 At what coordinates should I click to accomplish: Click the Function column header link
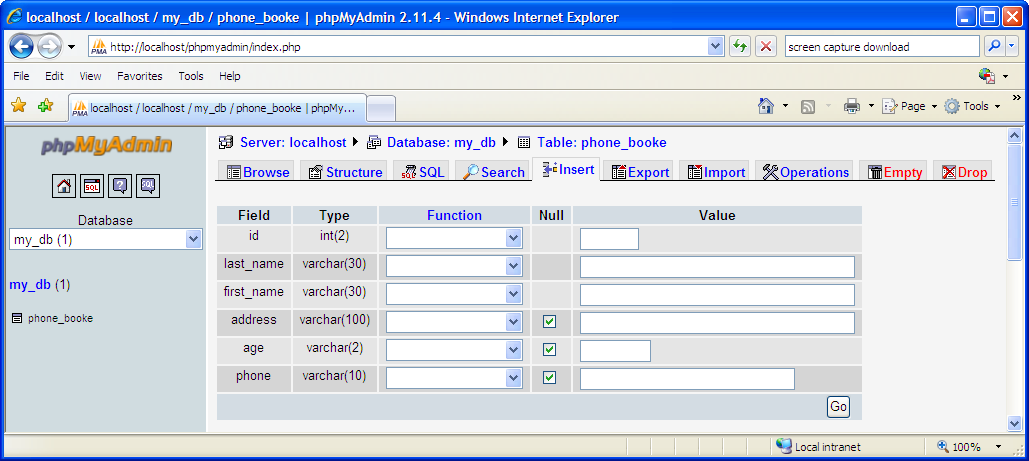click(454, 215)
